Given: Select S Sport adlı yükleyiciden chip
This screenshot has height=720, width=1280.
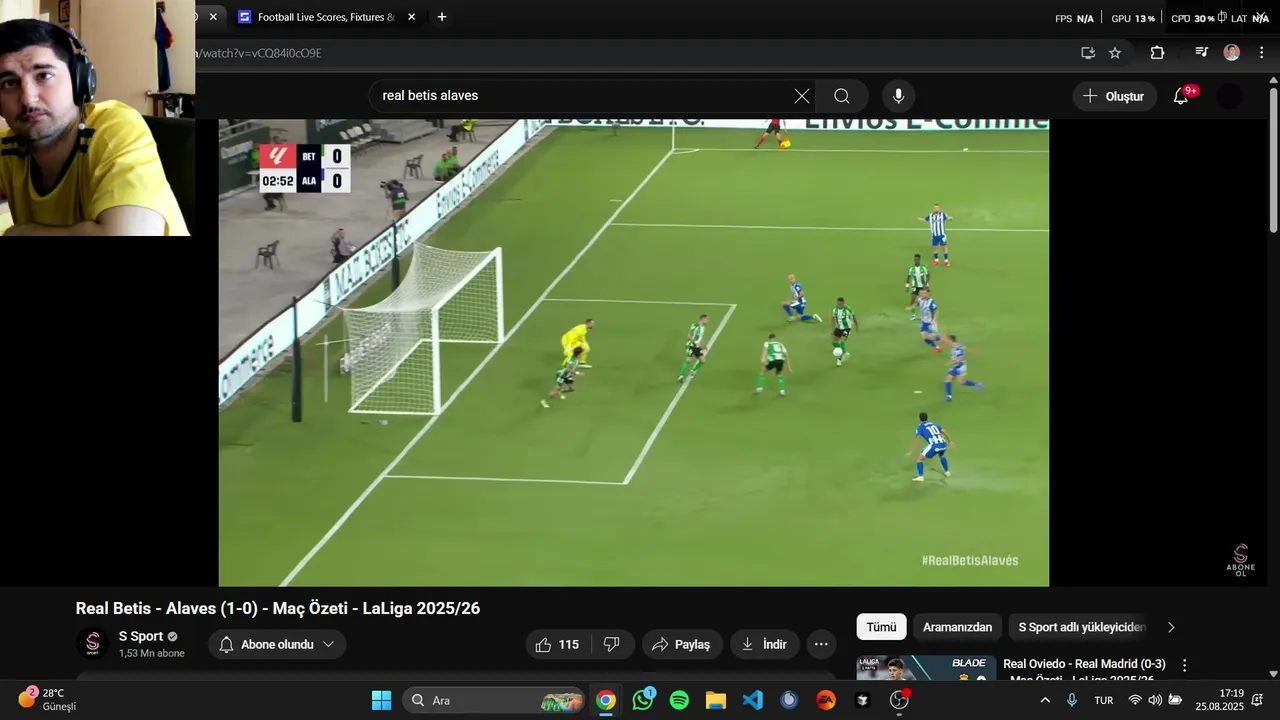Looking at the screenshot, I should (x=1082, y=627).
